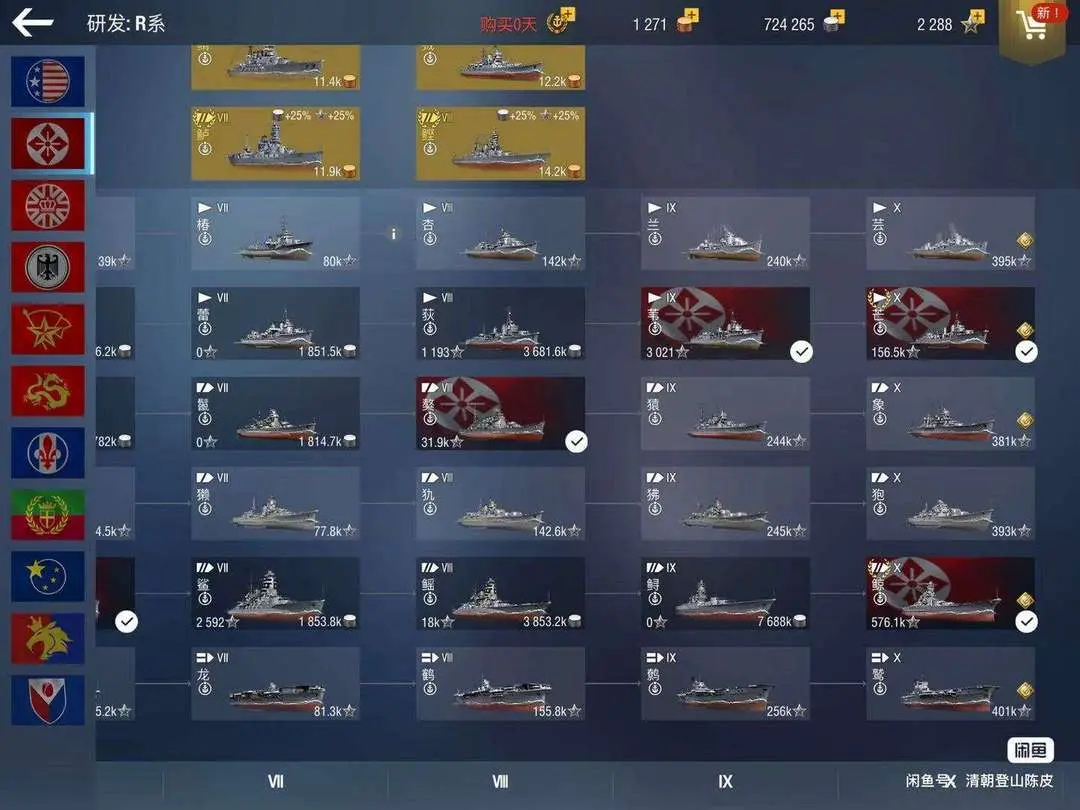Toggle checkmark on red tier X 576.1k battleship

(x=1026, y=622)
